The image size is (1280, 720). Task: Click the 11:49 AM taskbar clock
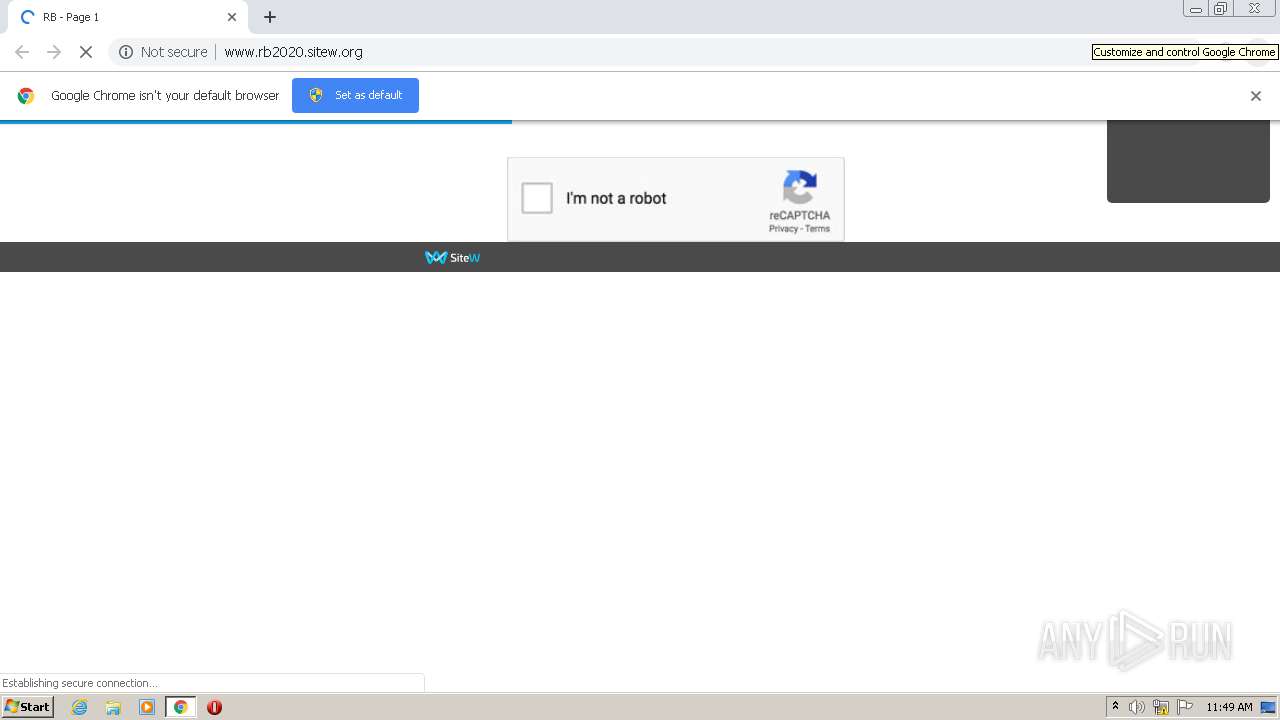pyautogui.click(x=1229, y=707)
